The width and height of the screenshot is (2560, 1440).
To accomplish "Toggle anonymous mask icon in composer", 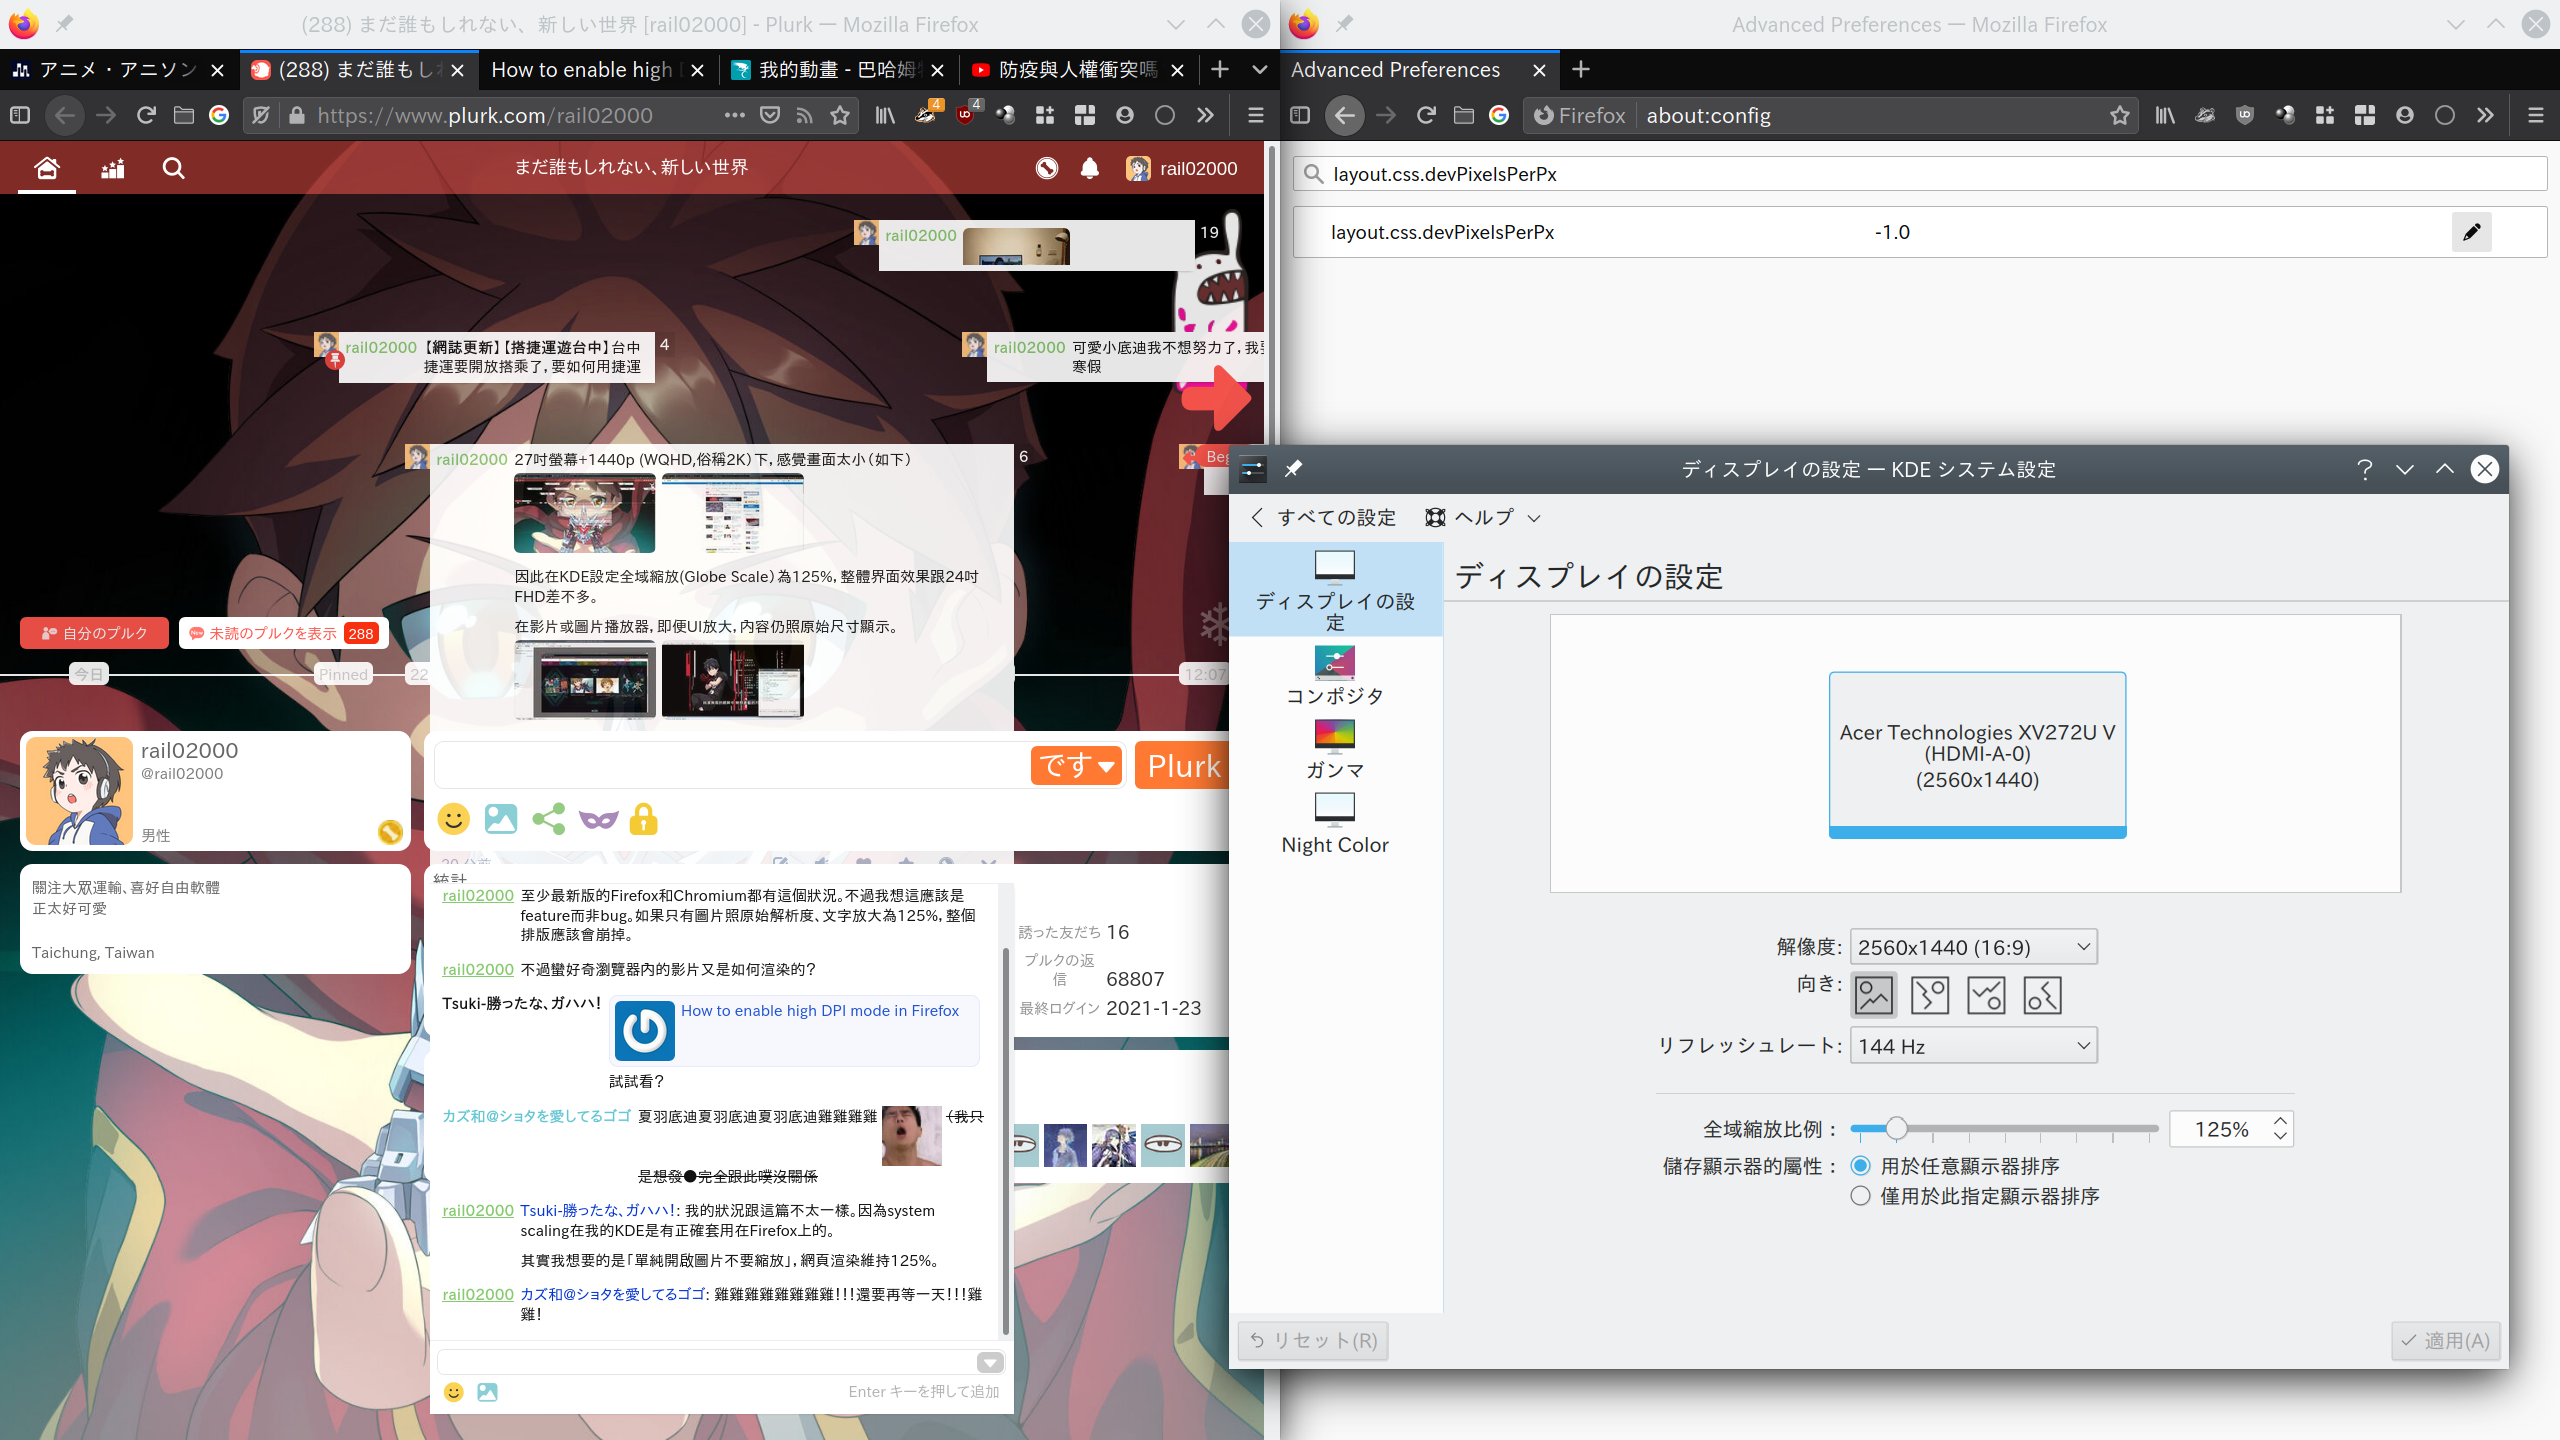I will coord(598,819).
